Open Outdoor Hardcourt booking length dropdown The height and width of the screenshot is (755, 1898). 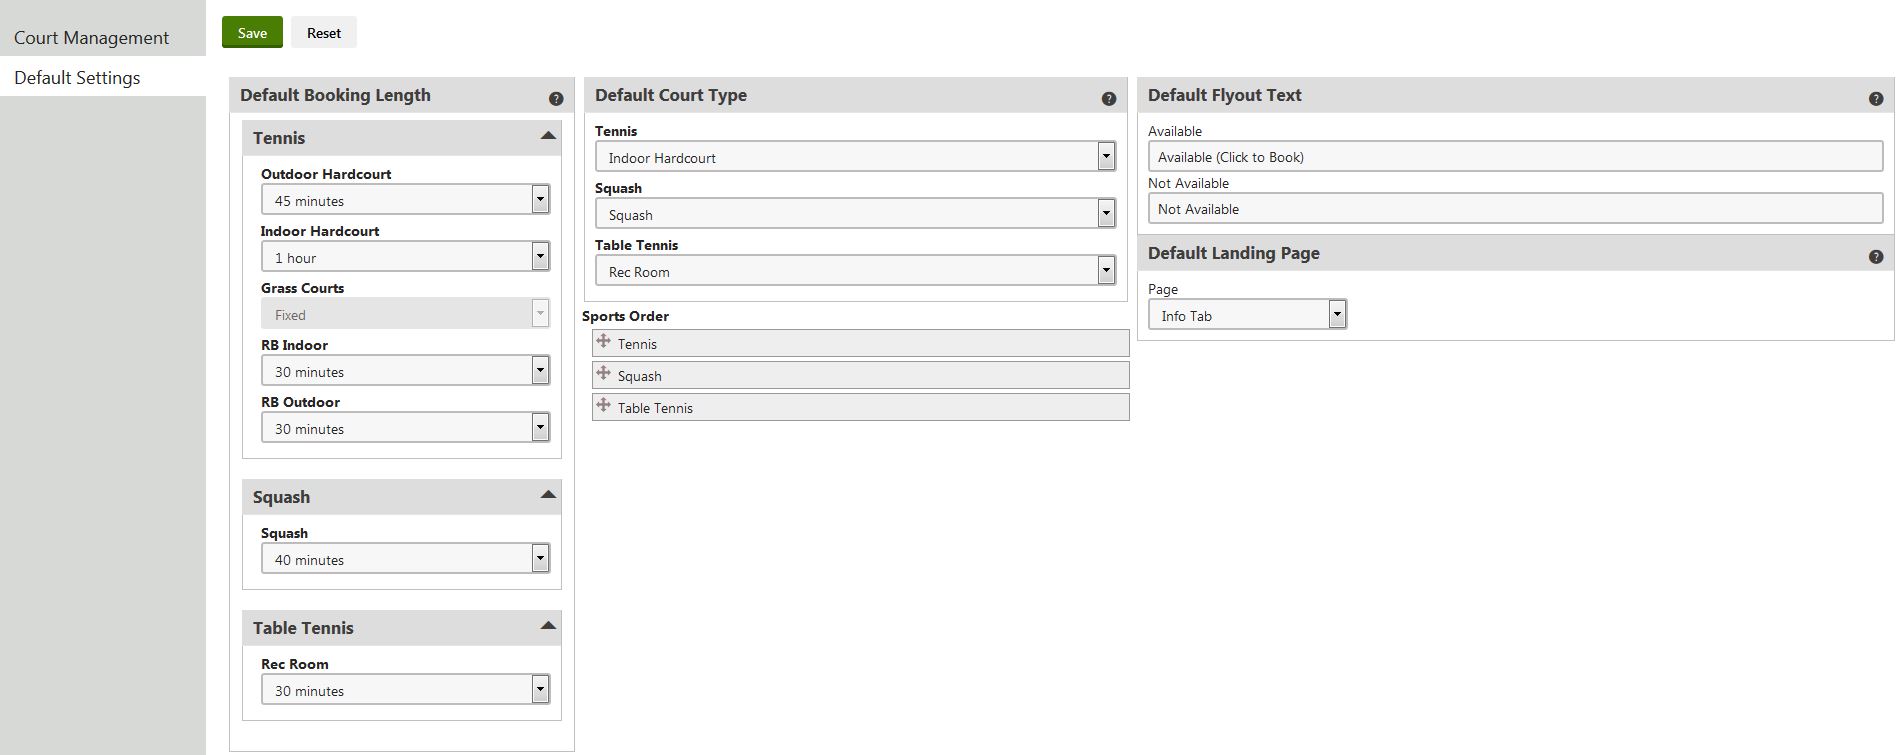coord(540,200)
